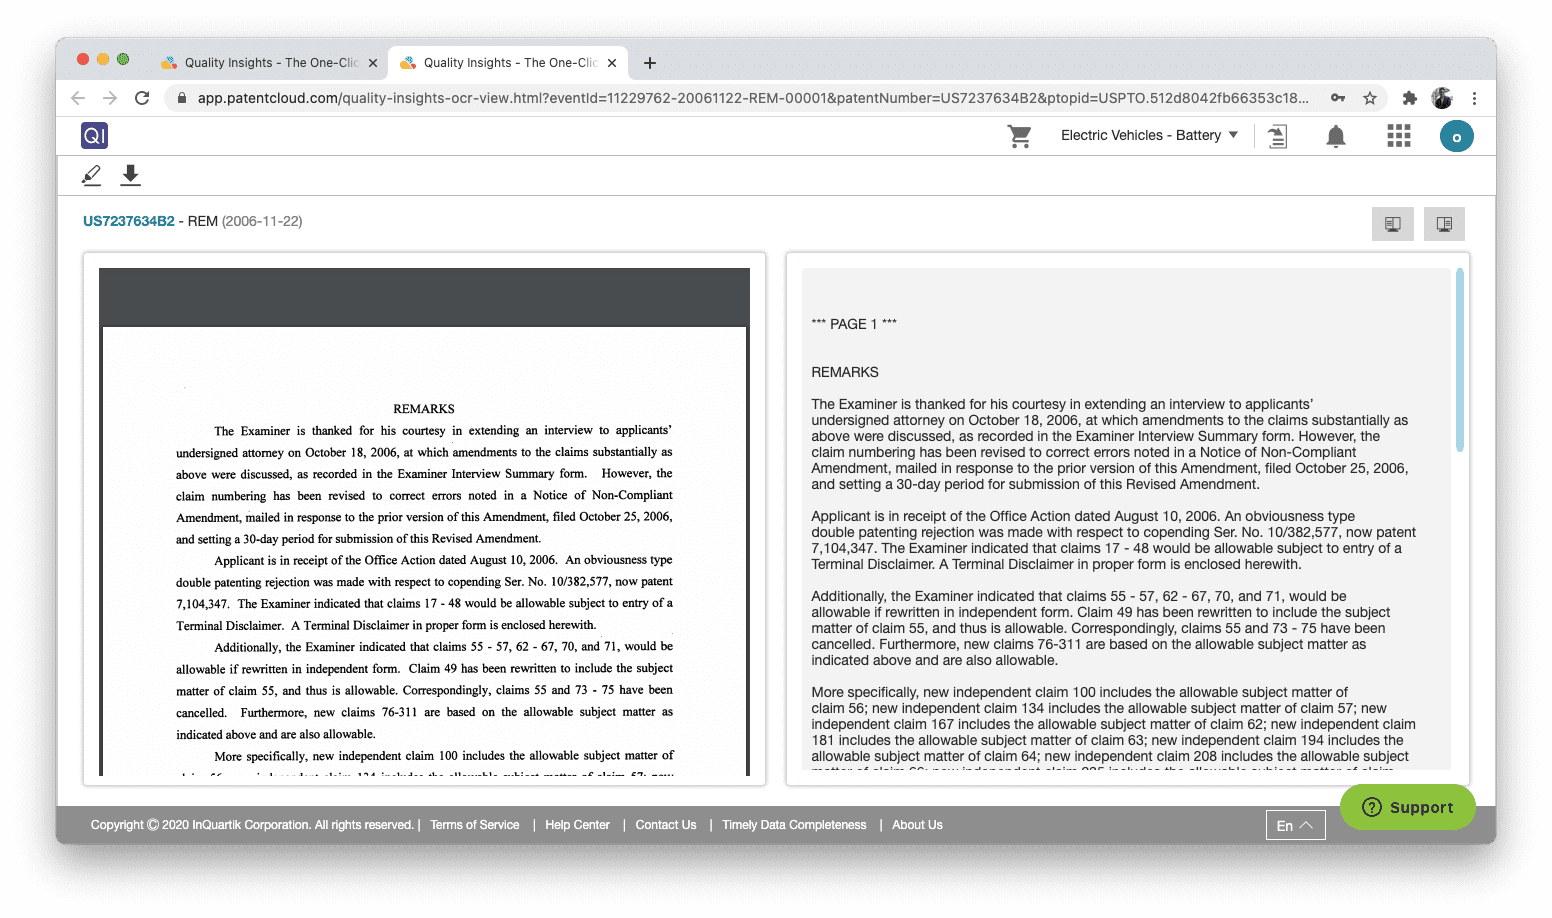Click the download document icon
The image size is (1552, 918).
point(130,176)
